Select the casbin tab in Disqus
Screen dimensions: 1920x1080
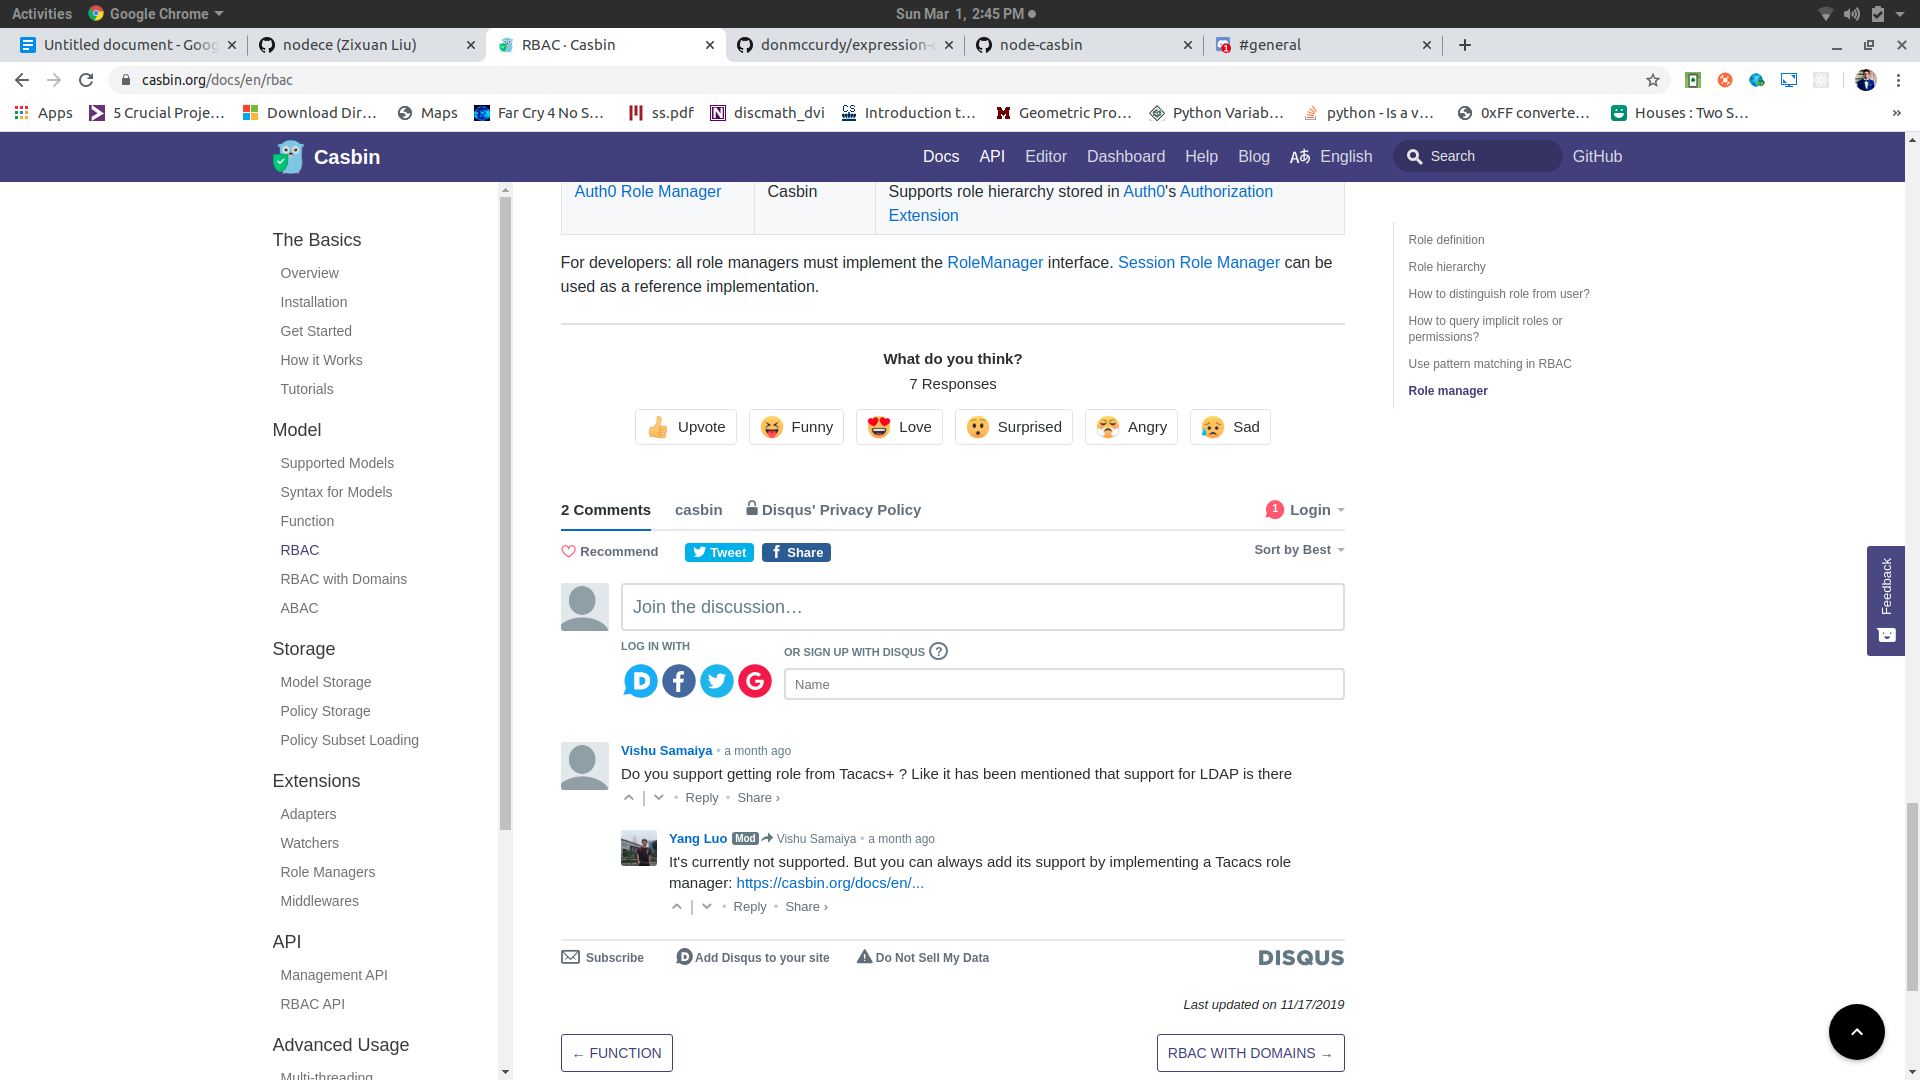click(698, 510)
